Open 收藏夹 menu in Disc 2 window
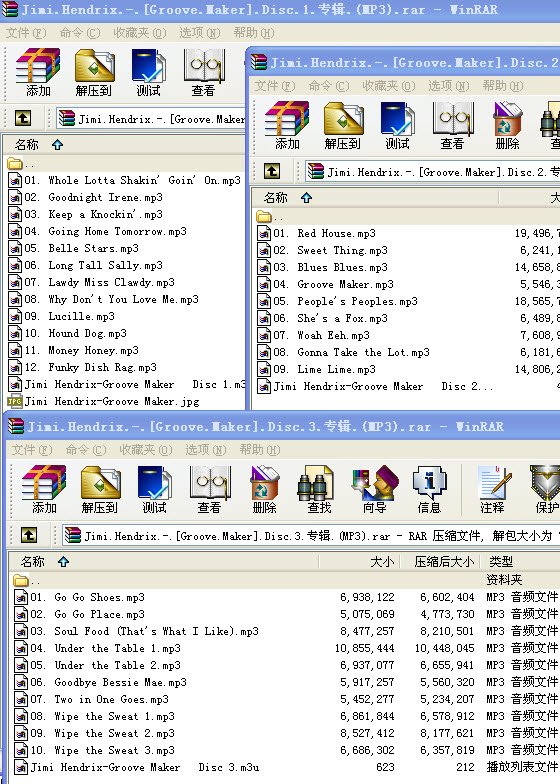This screenshot has height=784, width=560. 389,86
